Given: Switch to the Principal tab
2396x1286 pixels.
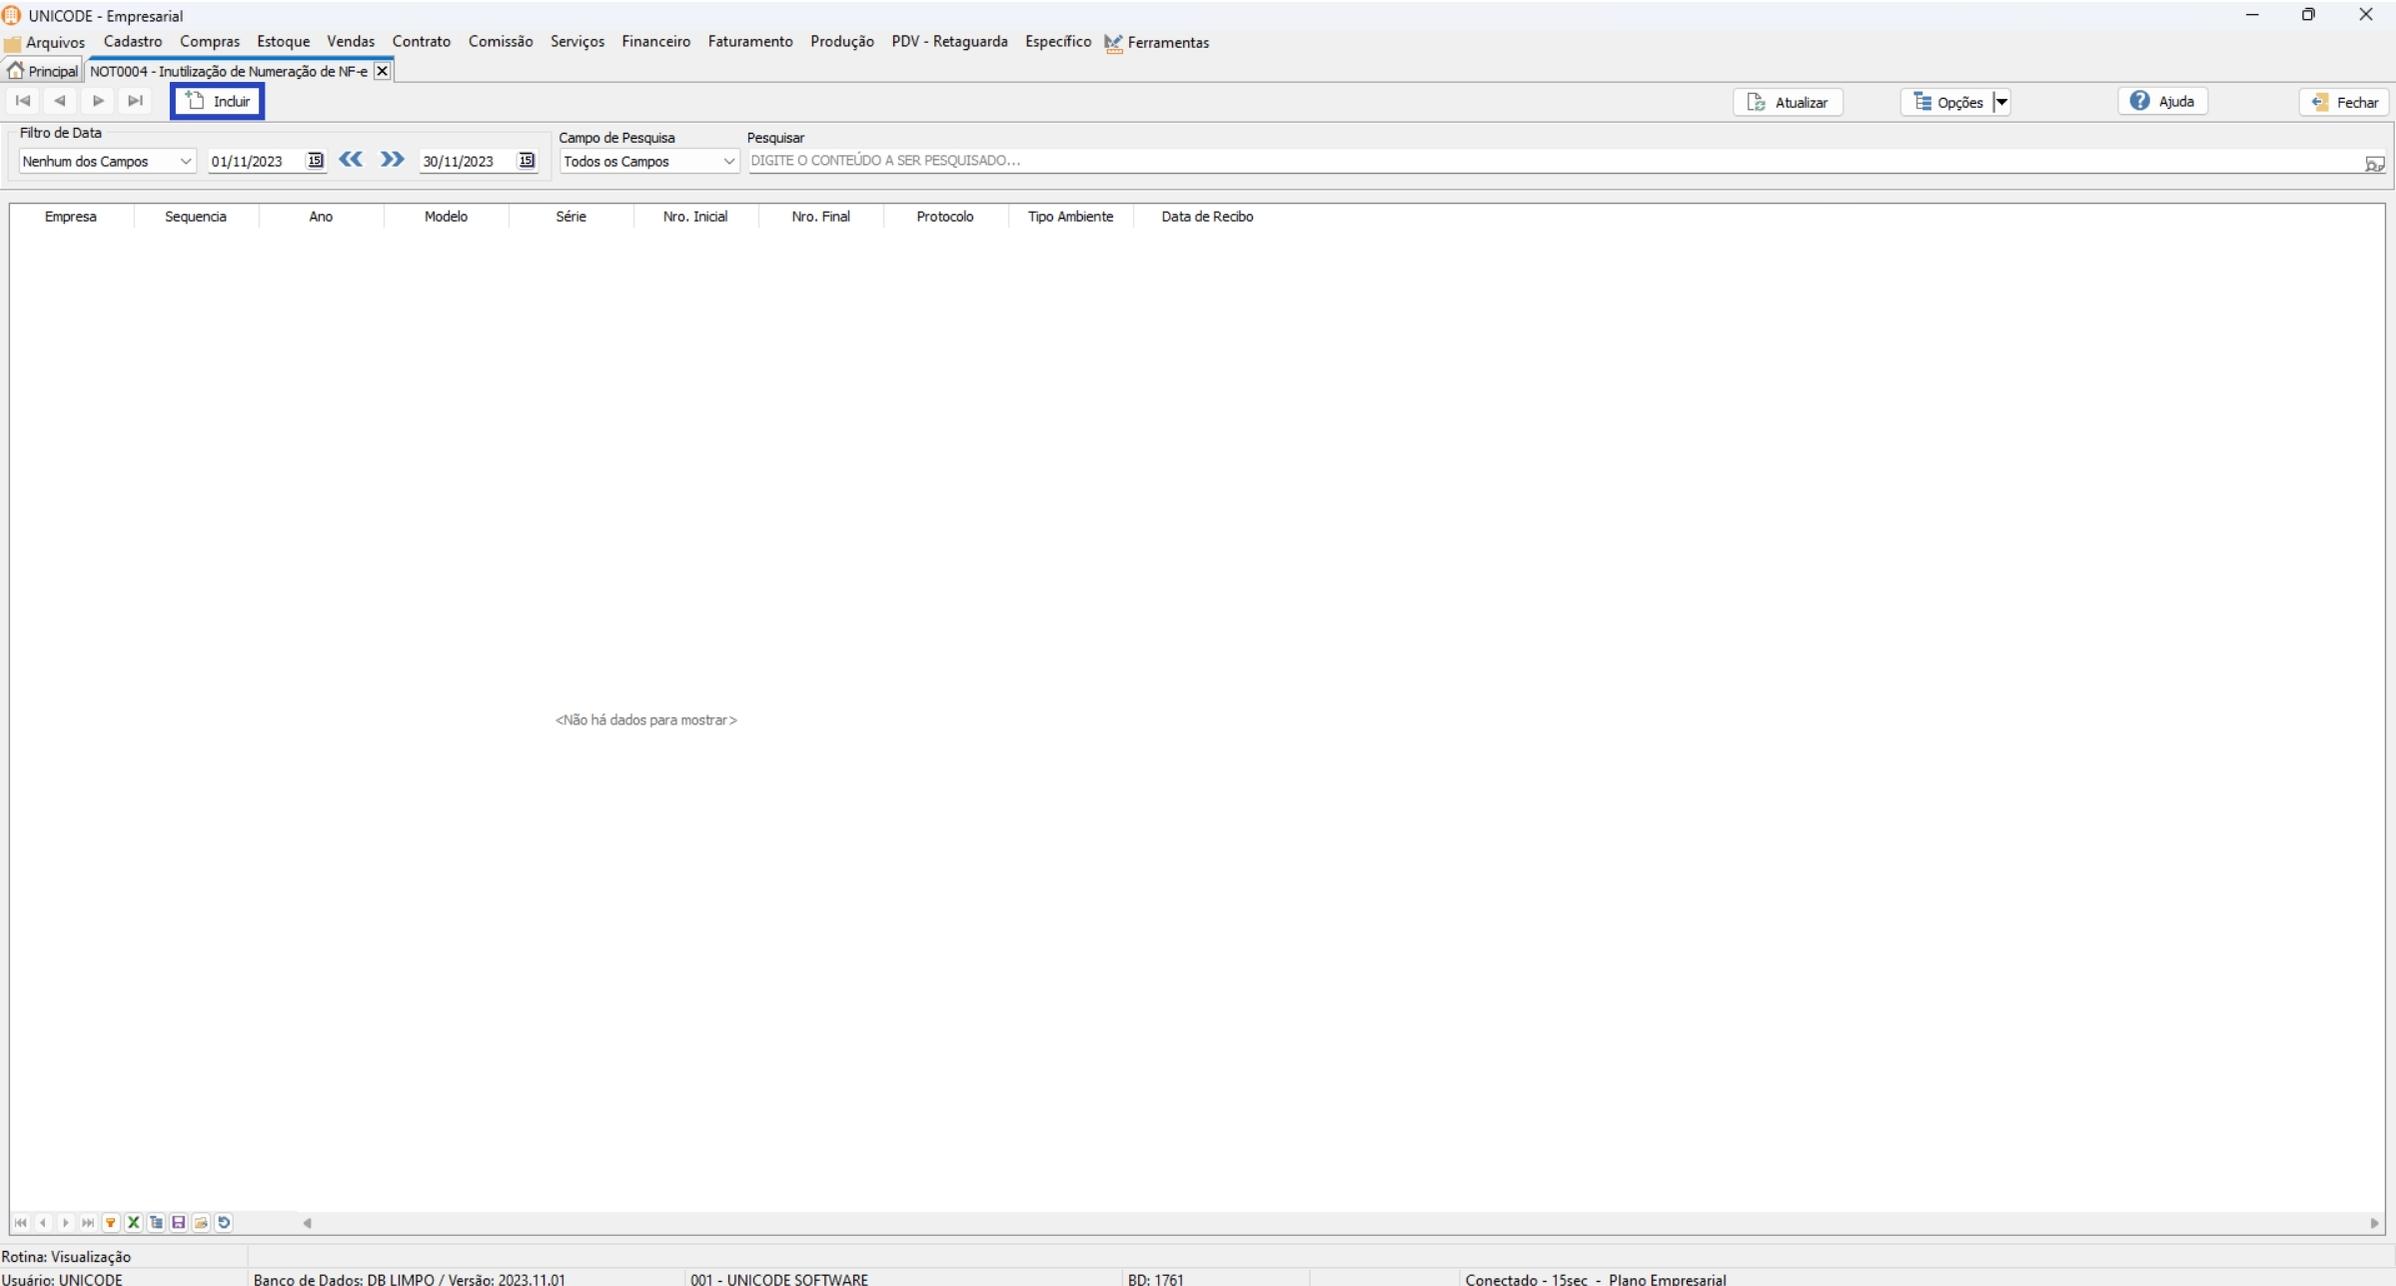Looking at the screenshot, I should [43, 71].
